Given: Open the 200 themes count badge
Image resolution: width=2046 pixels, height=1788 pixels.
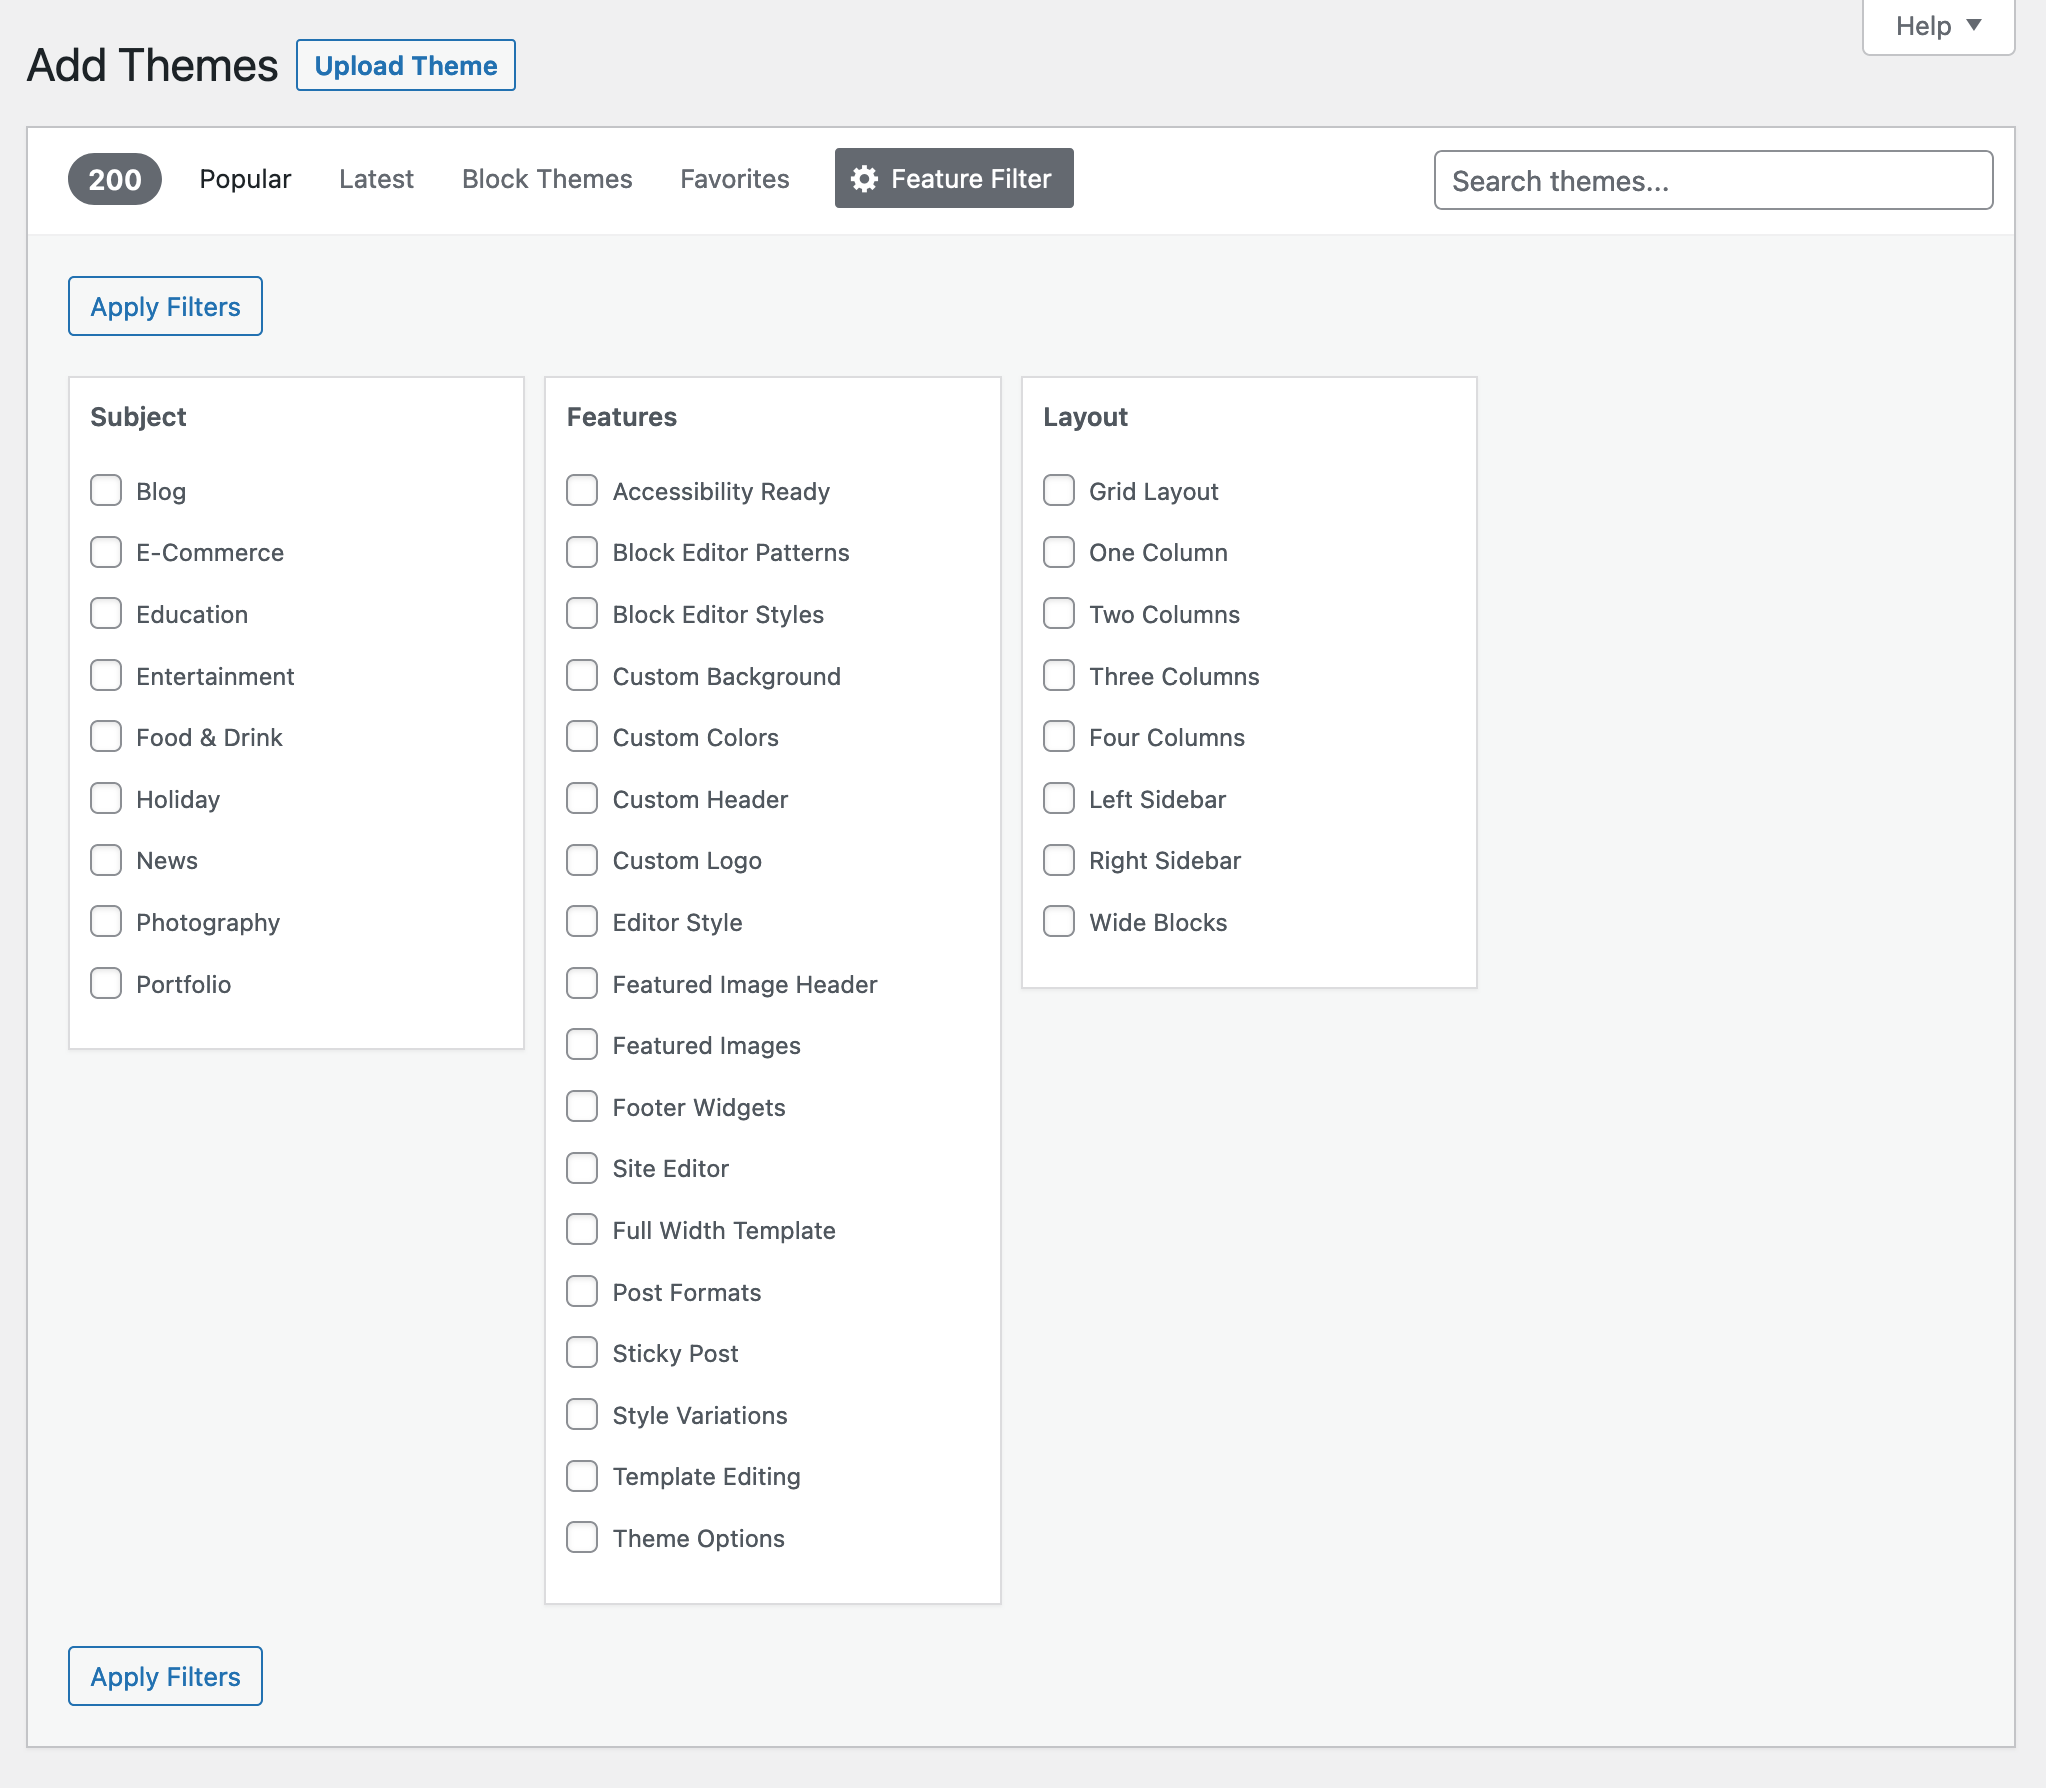Looking at the screenshot, I should (114, 180).
